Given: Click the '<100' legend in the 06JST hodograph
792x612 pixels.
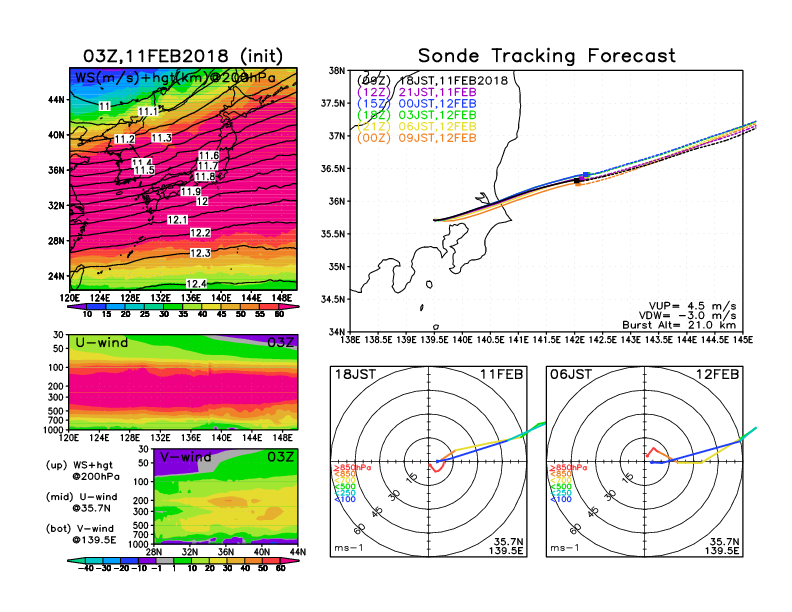Looking at the screenshot, I should pos(561,499).
